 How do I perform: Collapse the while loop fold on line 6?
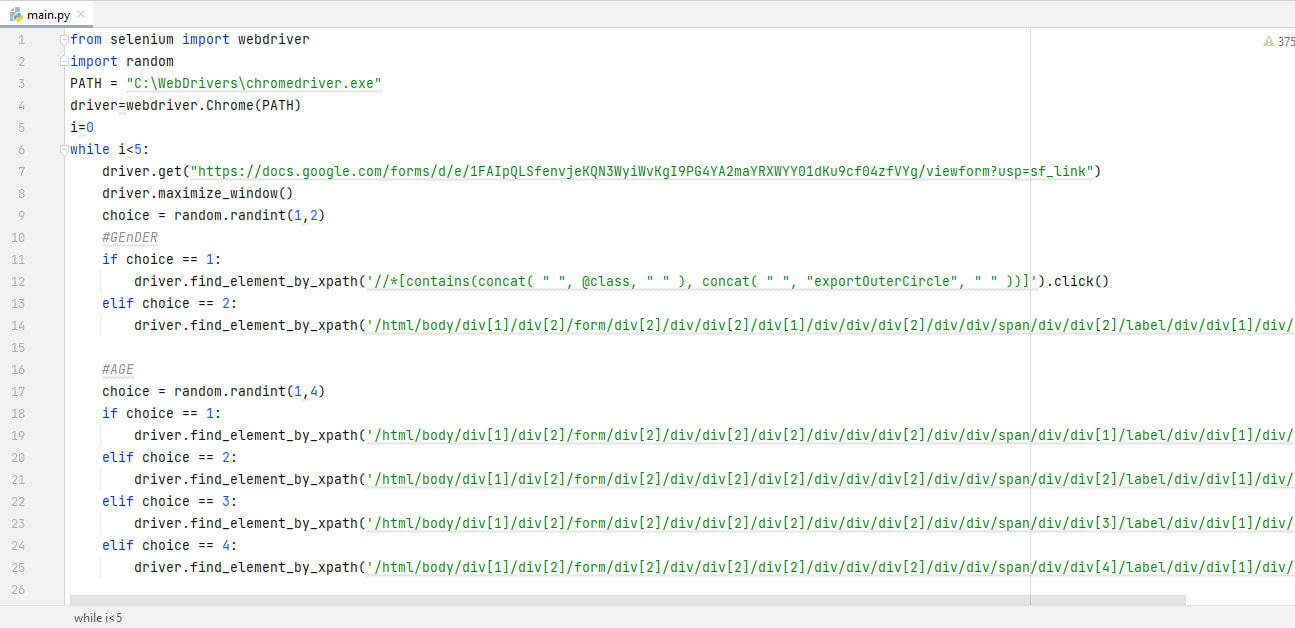click(65, 150)
